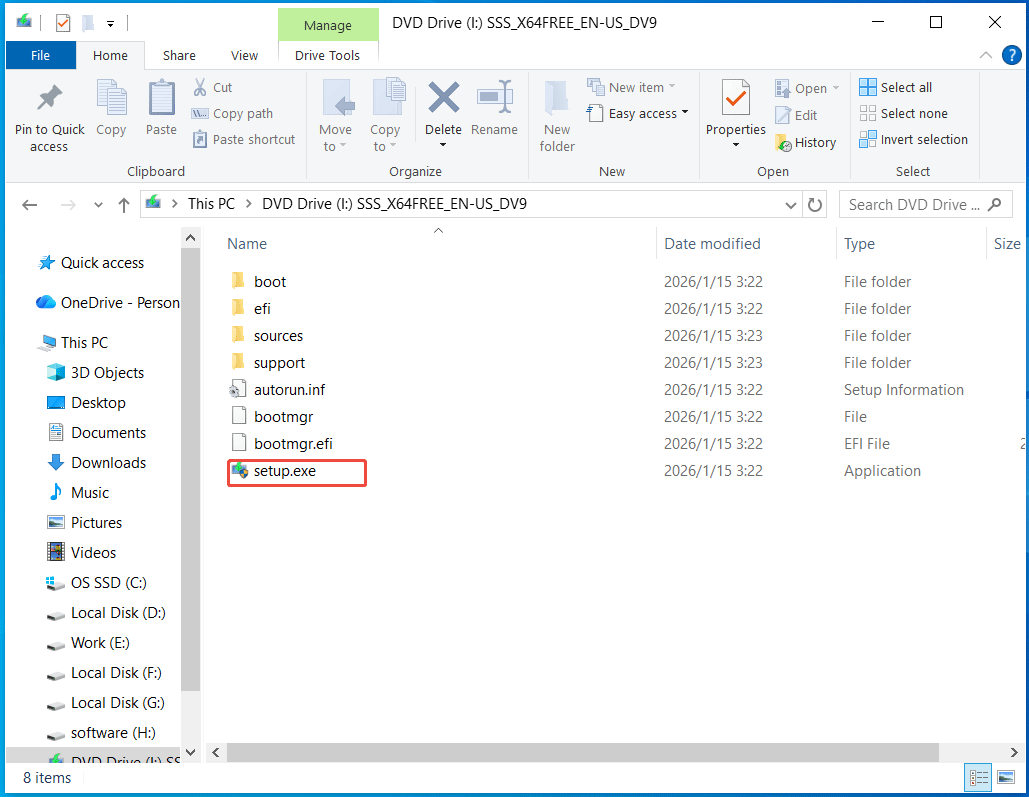The width and height of the screenshot is (1029, 797).
Task: Click the Copy ribbon icon
Action: point(111,98)
